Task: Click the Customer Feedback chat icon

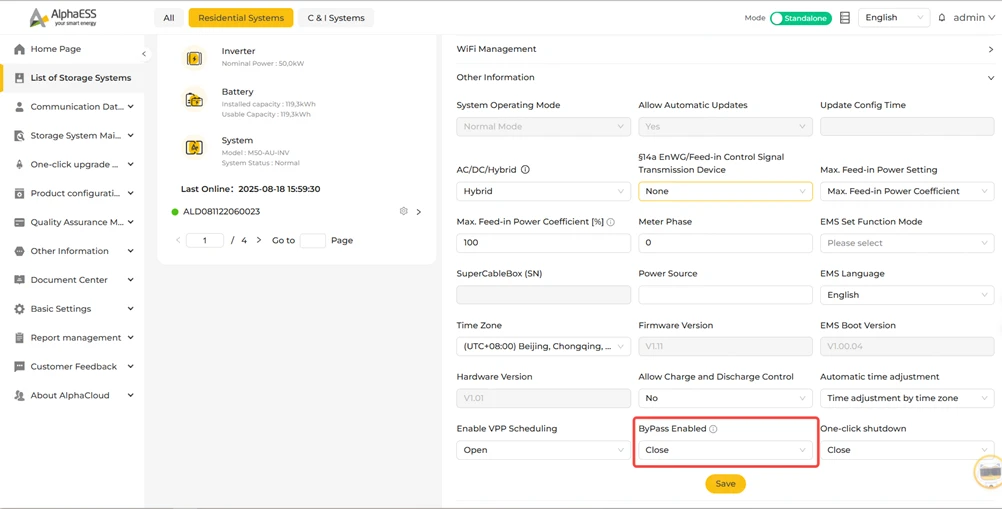Action: click(19, 367)
